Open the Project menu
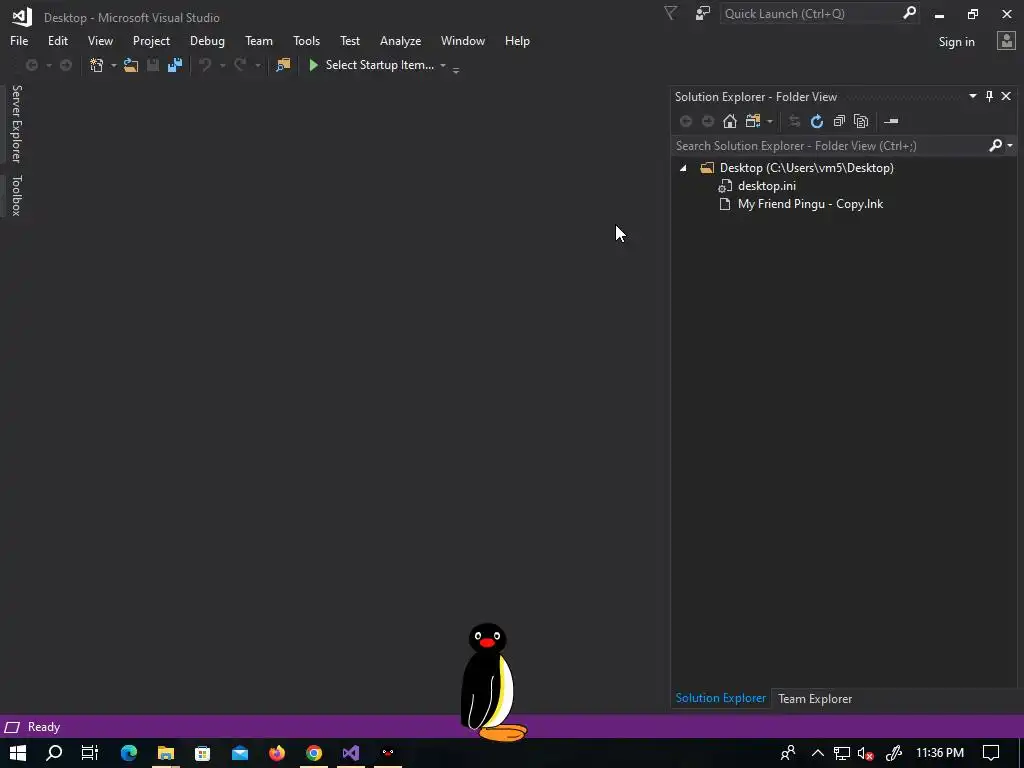The width and height of the screenshot is (1024, 768). click(x=151, y=40)
